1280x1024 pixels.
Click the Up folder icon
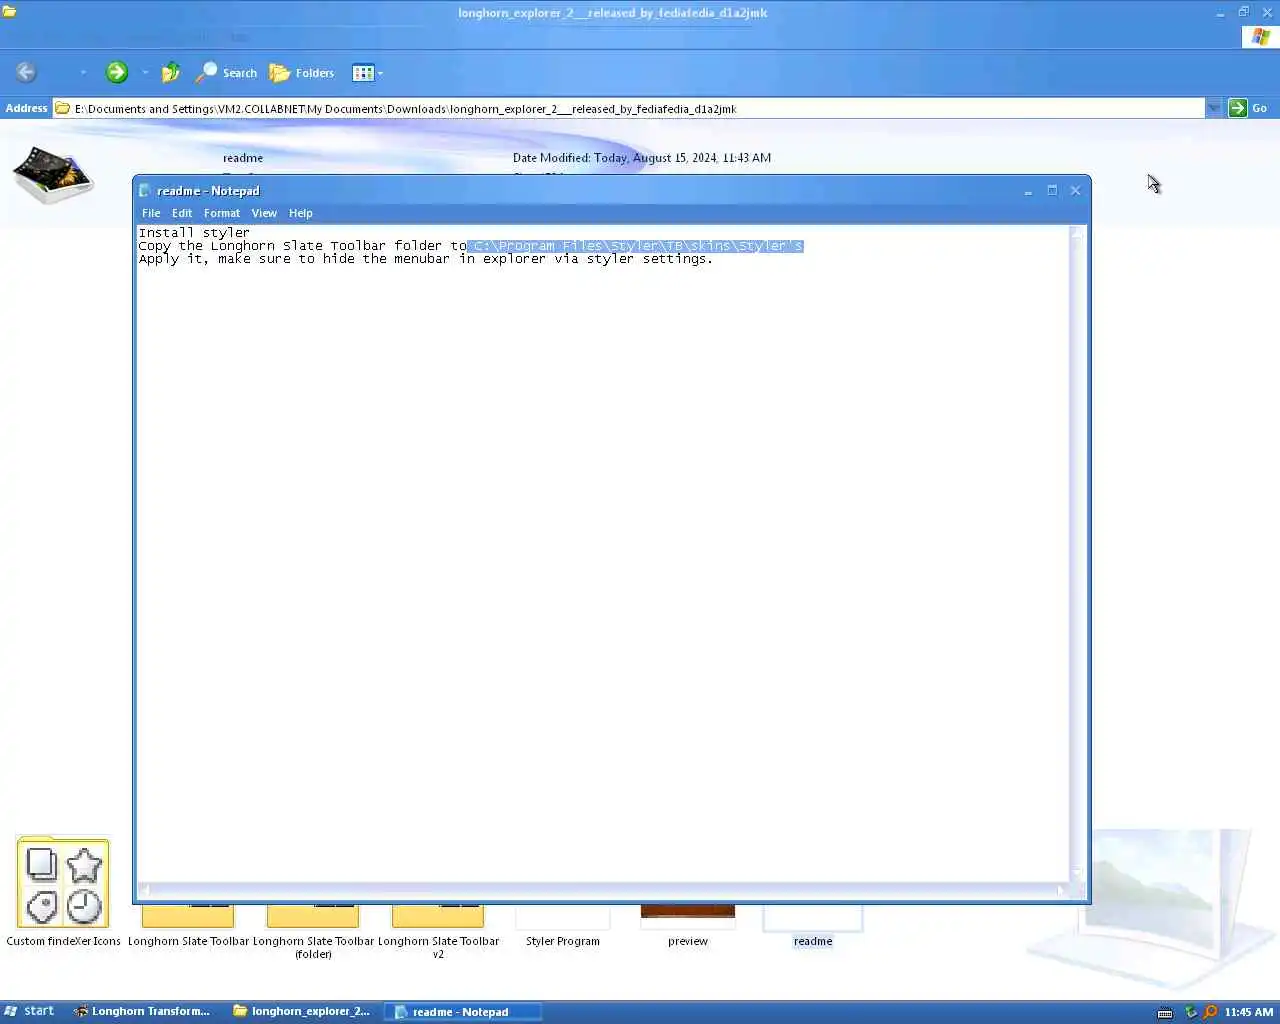click(171, 72)
